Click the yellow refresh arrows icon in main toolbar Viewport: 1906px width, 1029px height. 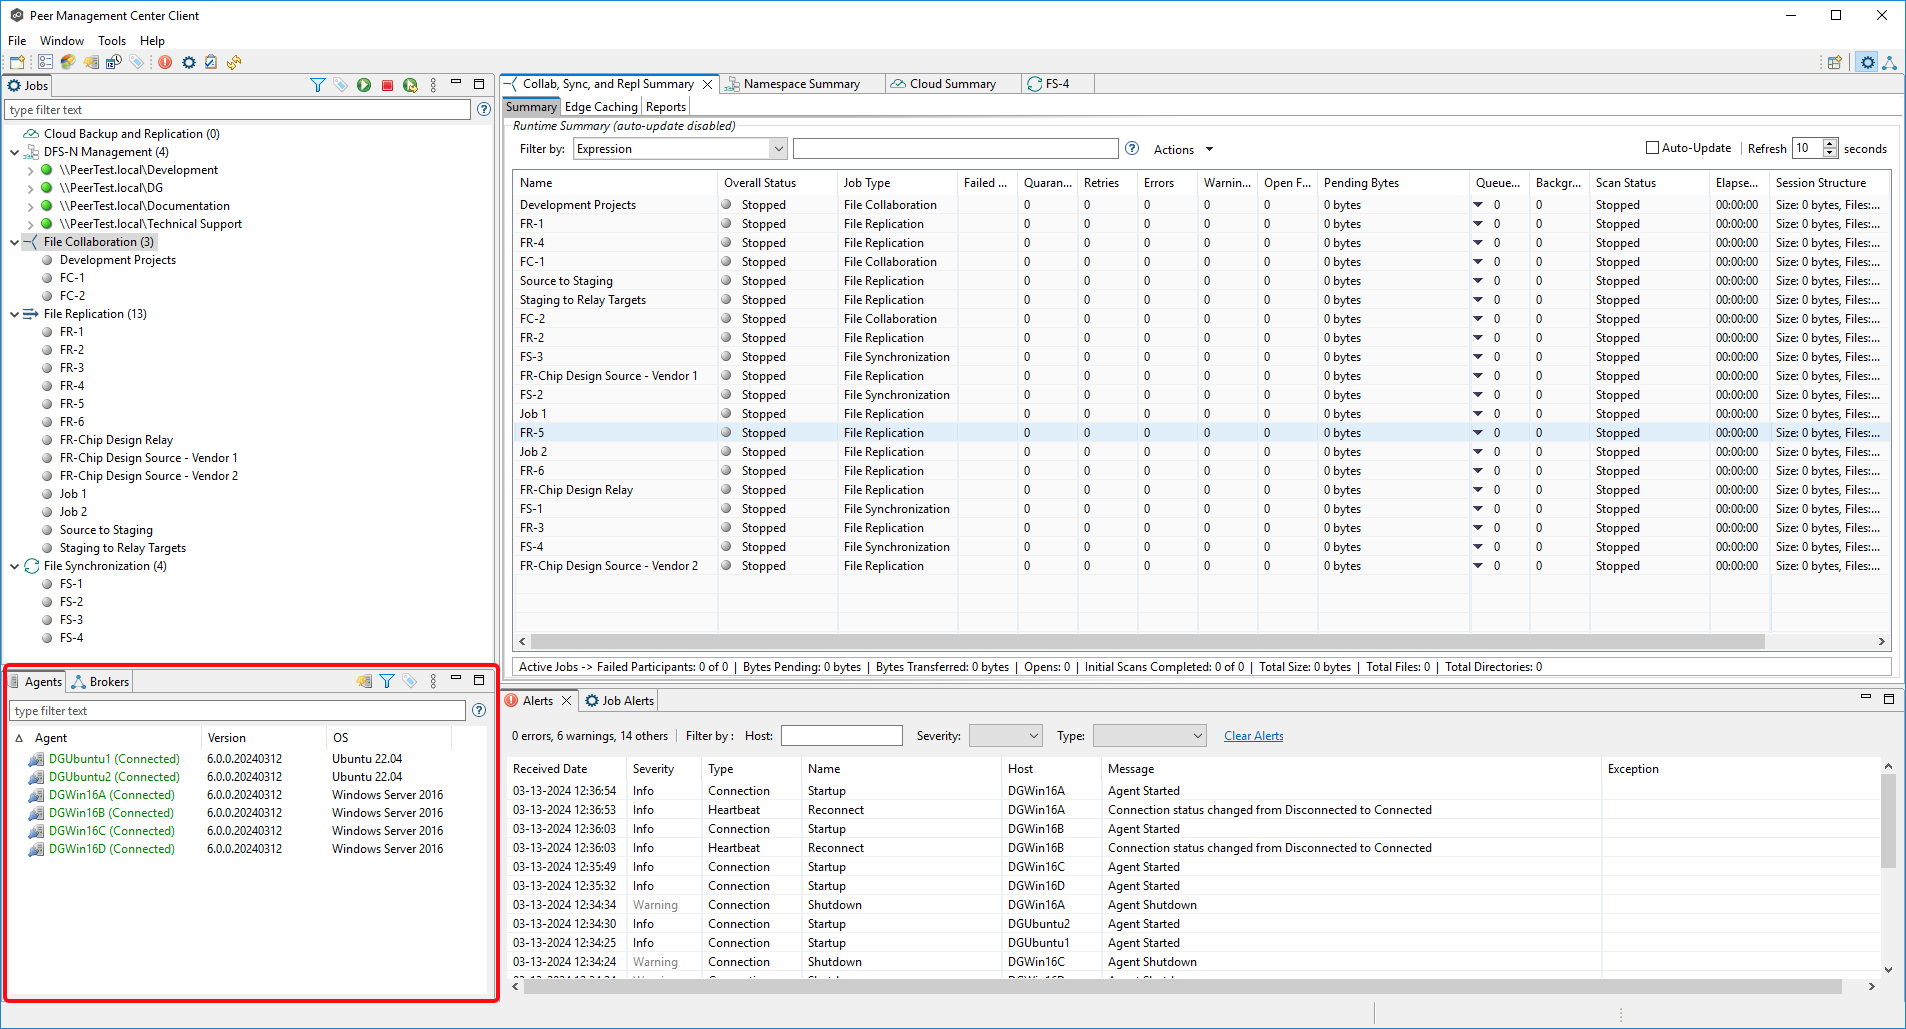234,62
